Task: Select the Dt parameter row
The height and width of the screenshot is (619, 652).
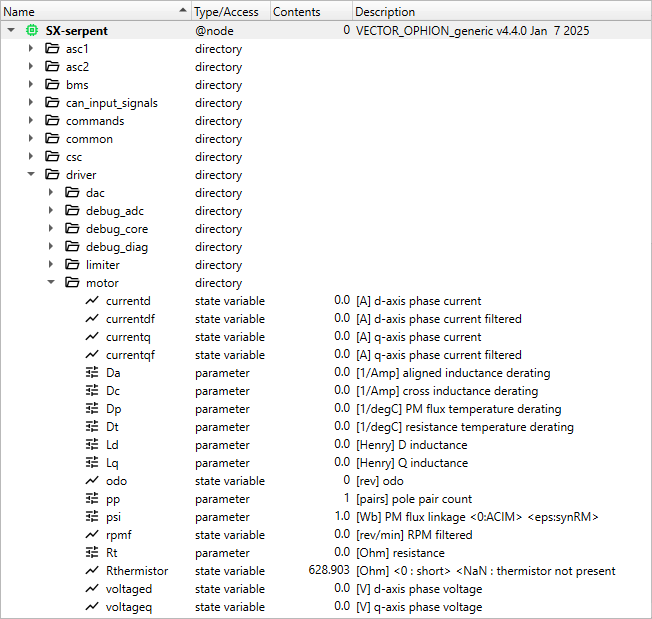Action: (326, 427)
